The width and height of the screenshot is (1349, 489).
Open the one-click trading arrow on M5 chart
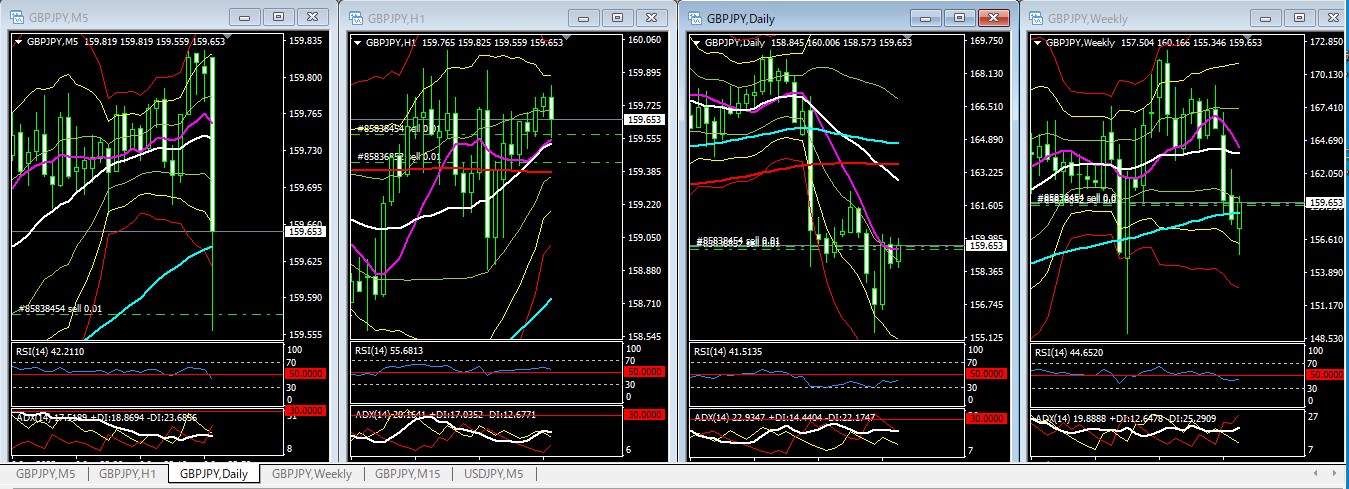[x=18, y=42]
